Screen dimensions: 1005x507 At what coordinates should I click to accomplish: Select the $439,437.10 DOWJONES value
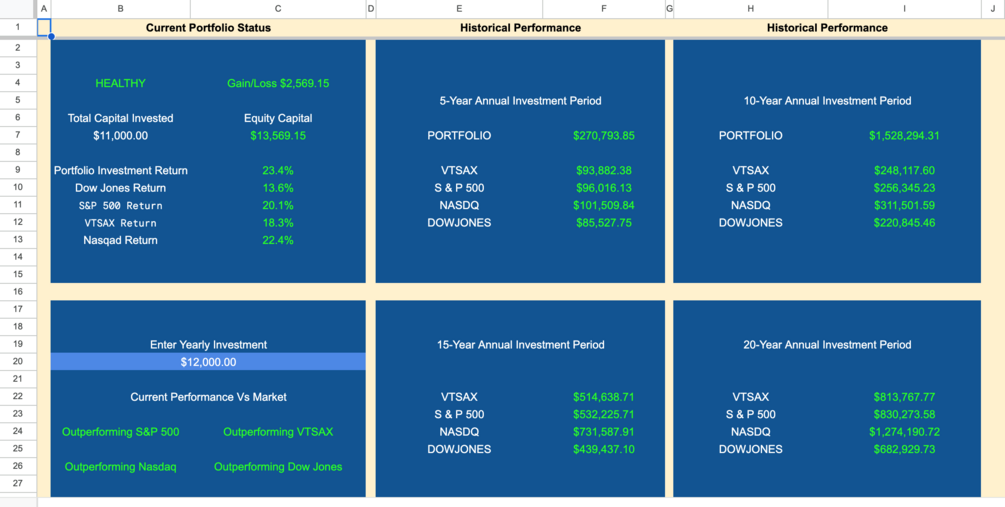(x=604, y=449)
